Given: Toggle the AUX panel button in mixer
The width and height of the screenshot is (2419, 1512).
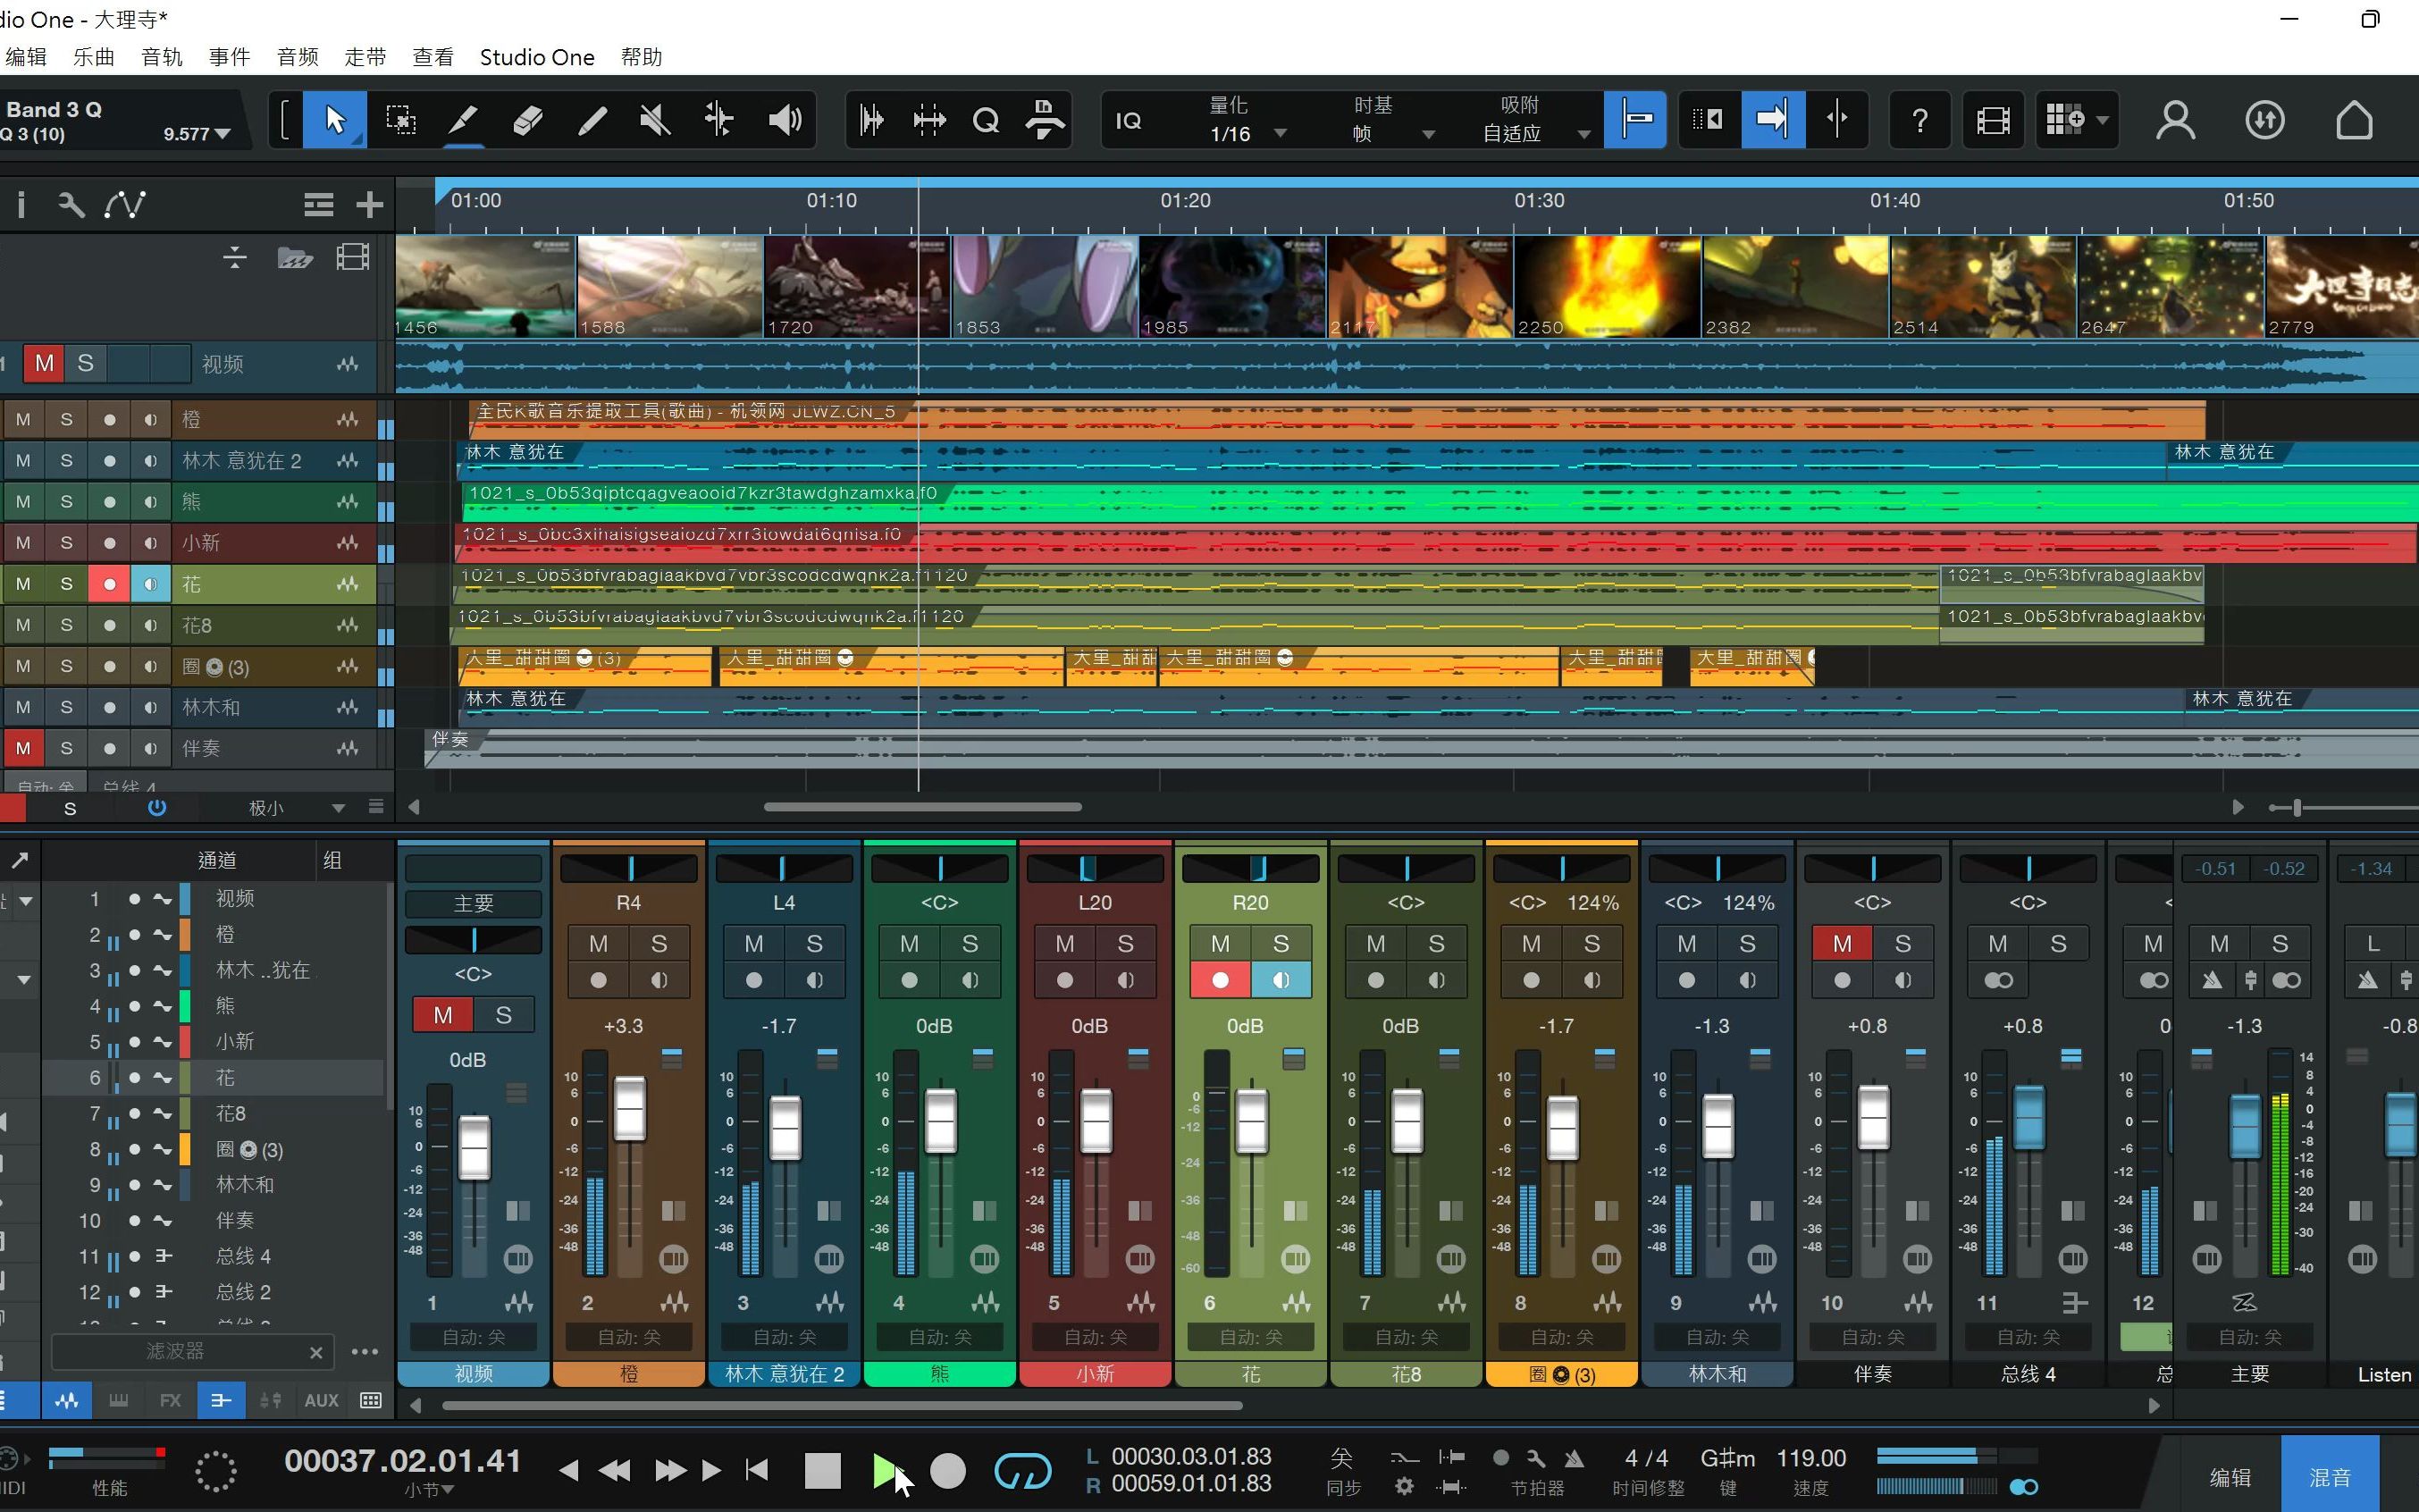Looking at the screenshot, I should 321,1401.
